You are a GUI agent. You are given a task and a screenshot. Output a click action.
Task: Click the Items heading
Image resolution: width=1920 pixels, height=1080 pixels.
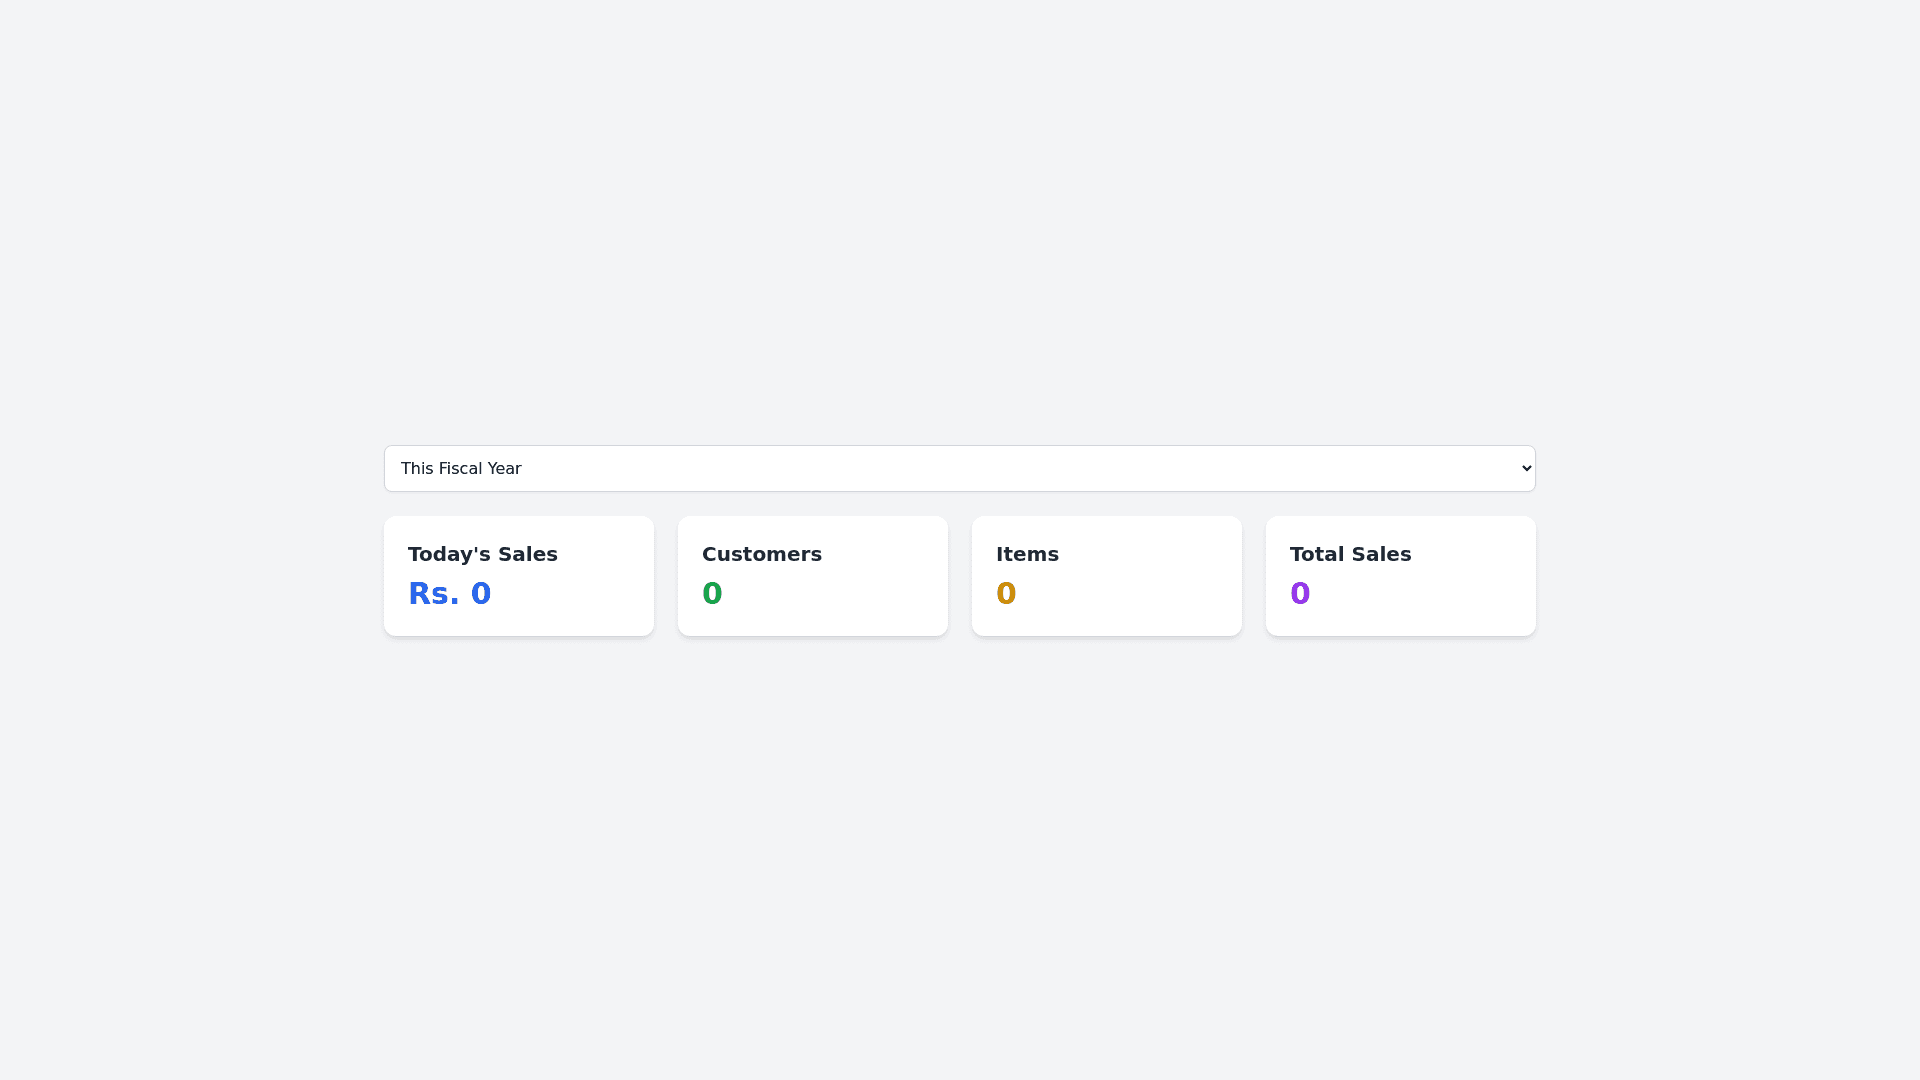click(1028, 554)
